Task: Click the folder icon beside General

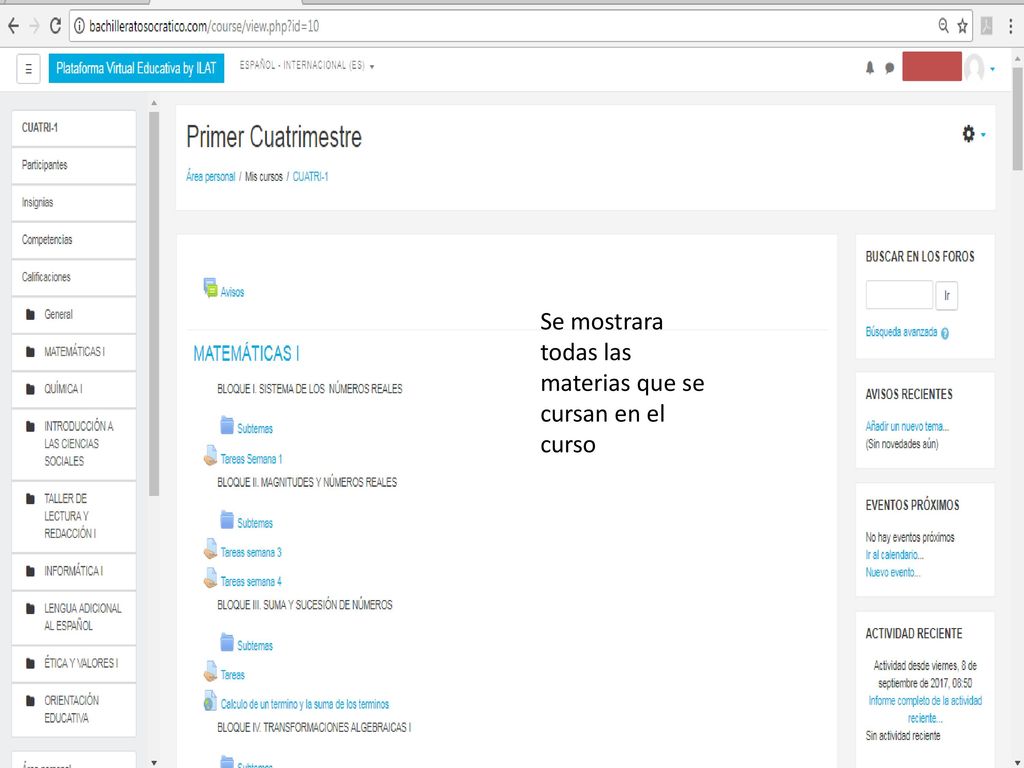Action: click(x=30, y=315)
